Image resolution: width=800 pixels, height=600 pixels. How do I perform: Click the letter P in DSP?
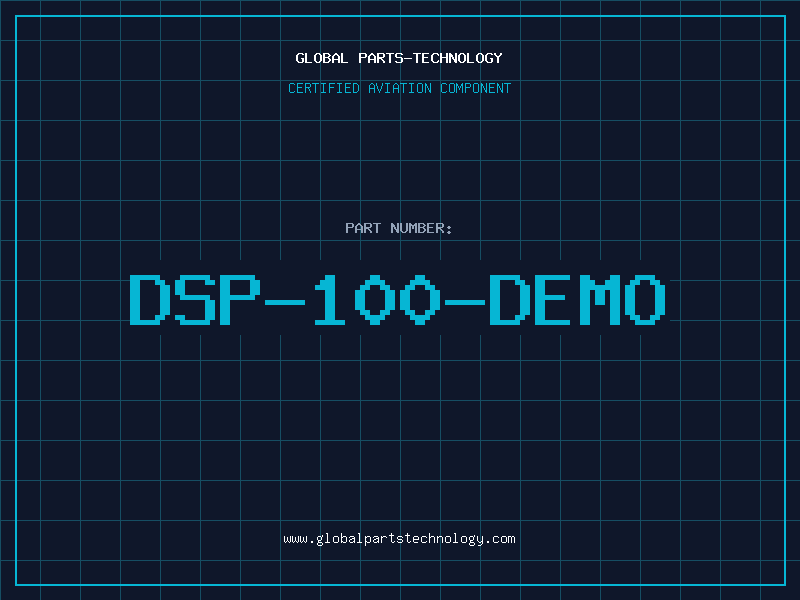pos(235,300)
